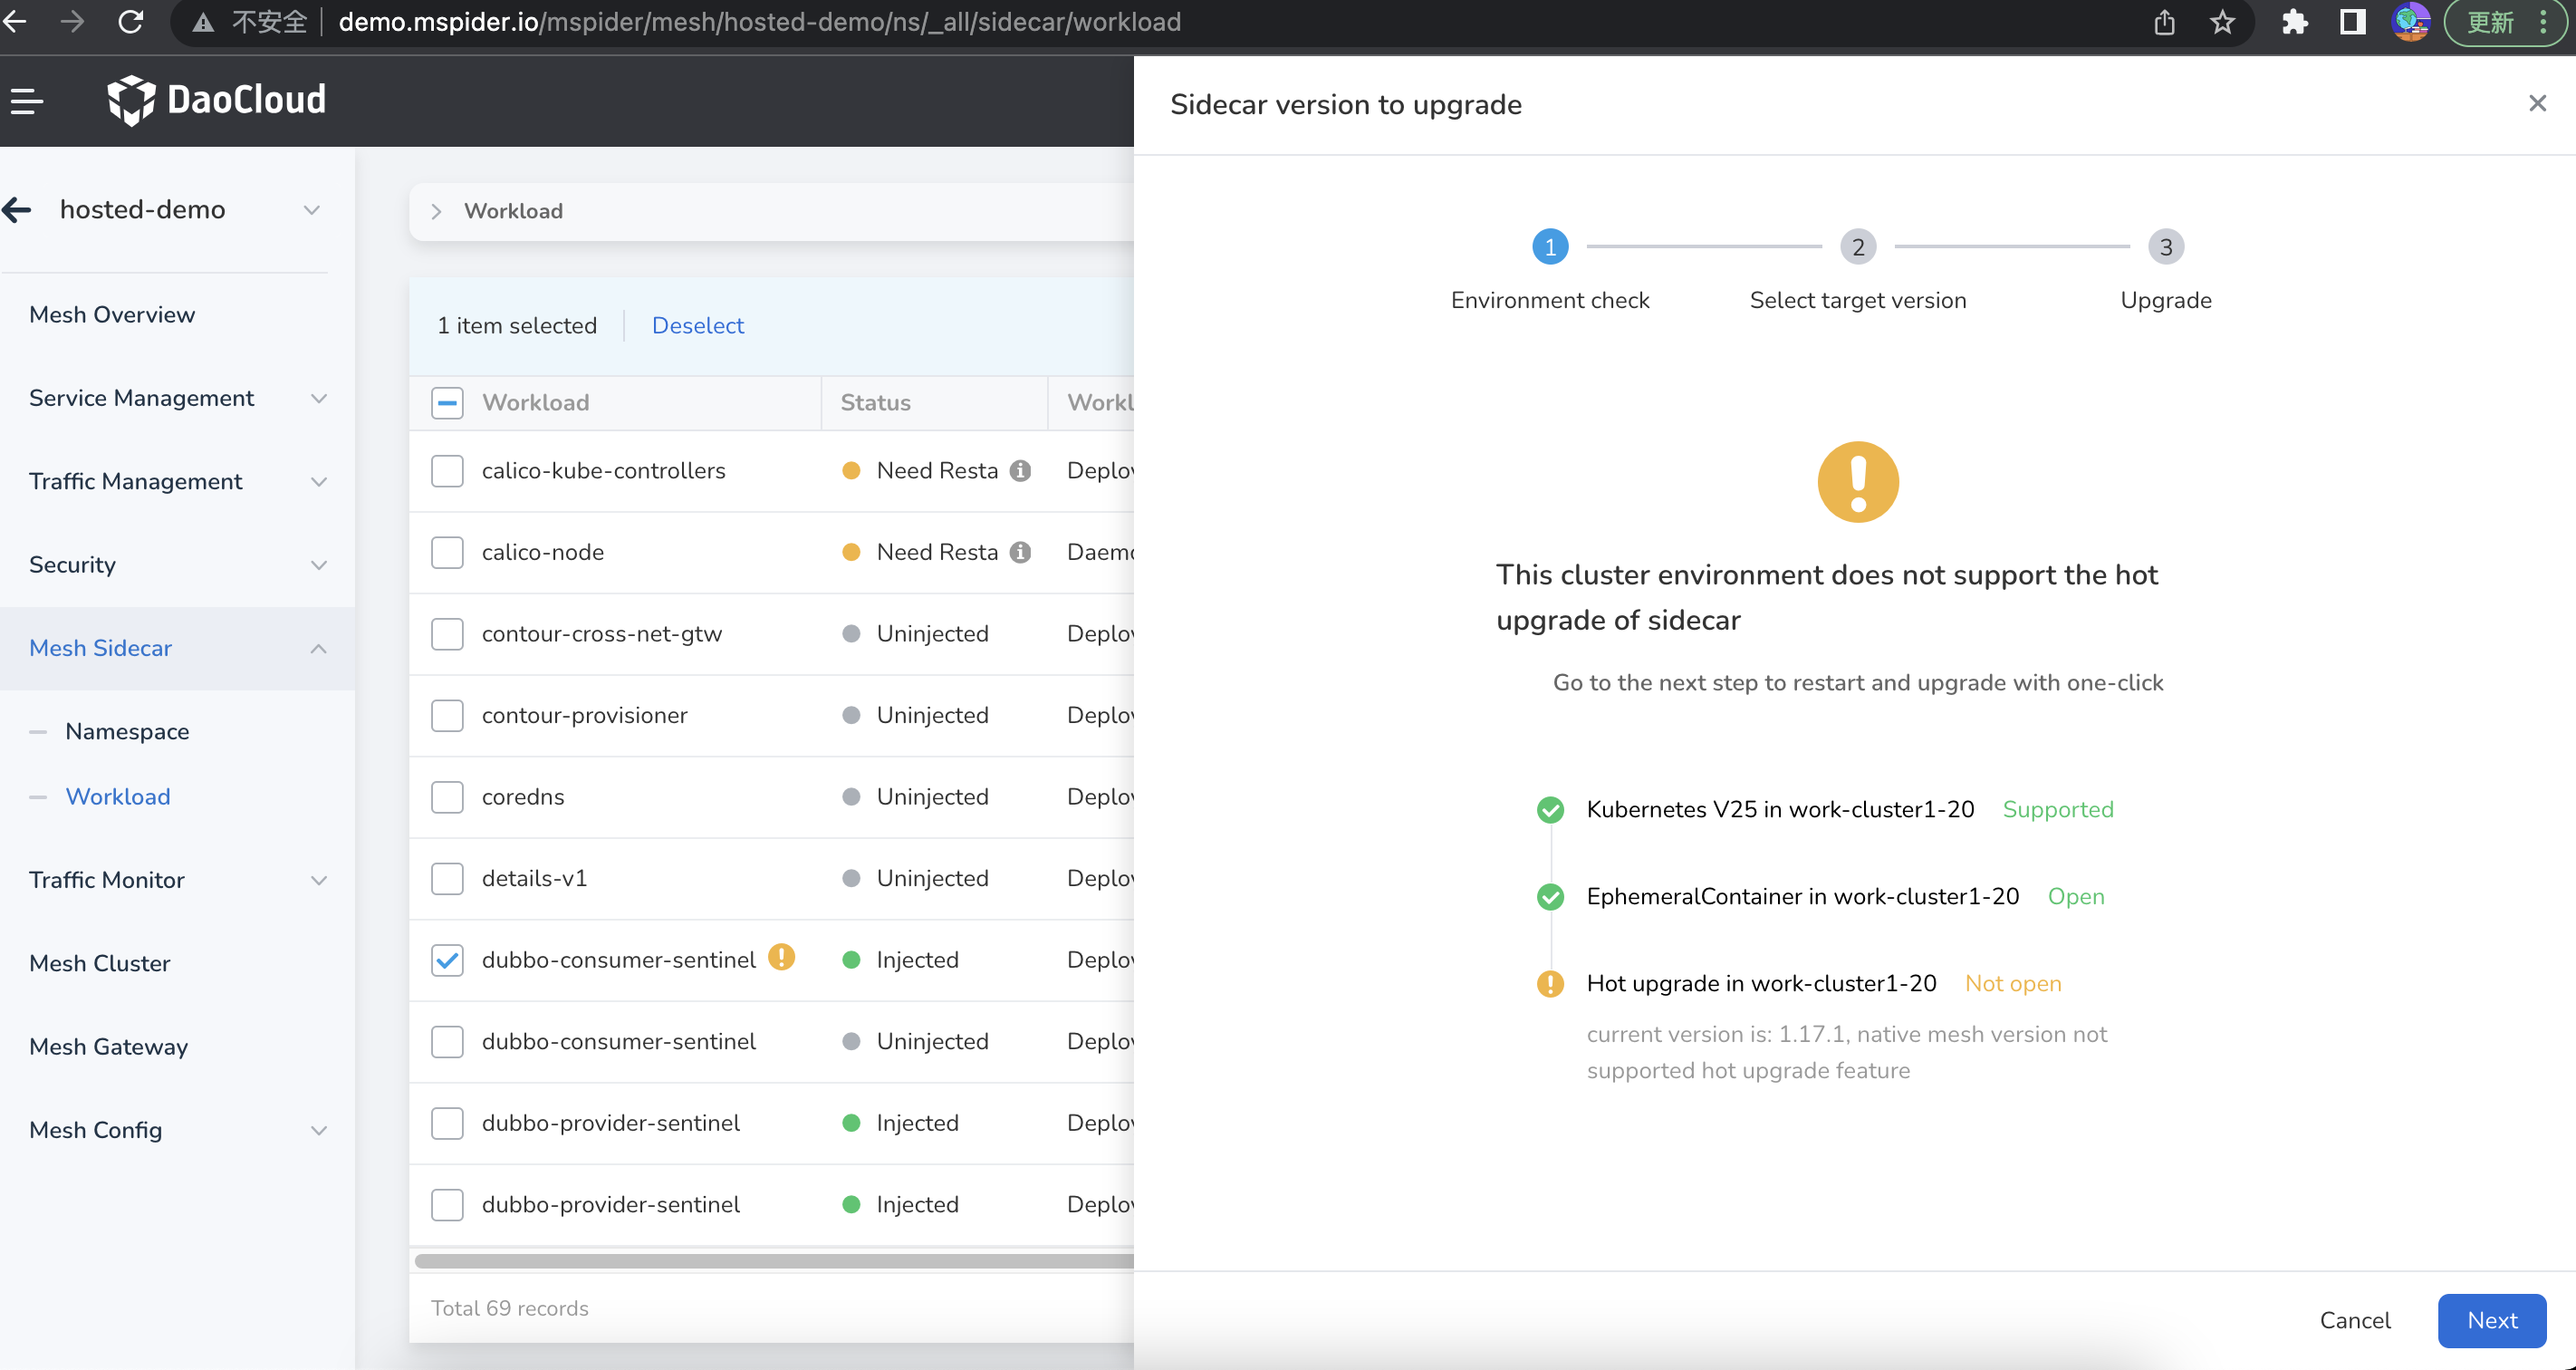Bookmark page with star icon
The height and width of the screenshot is (1370, 2576).
tap(2222, 22)
